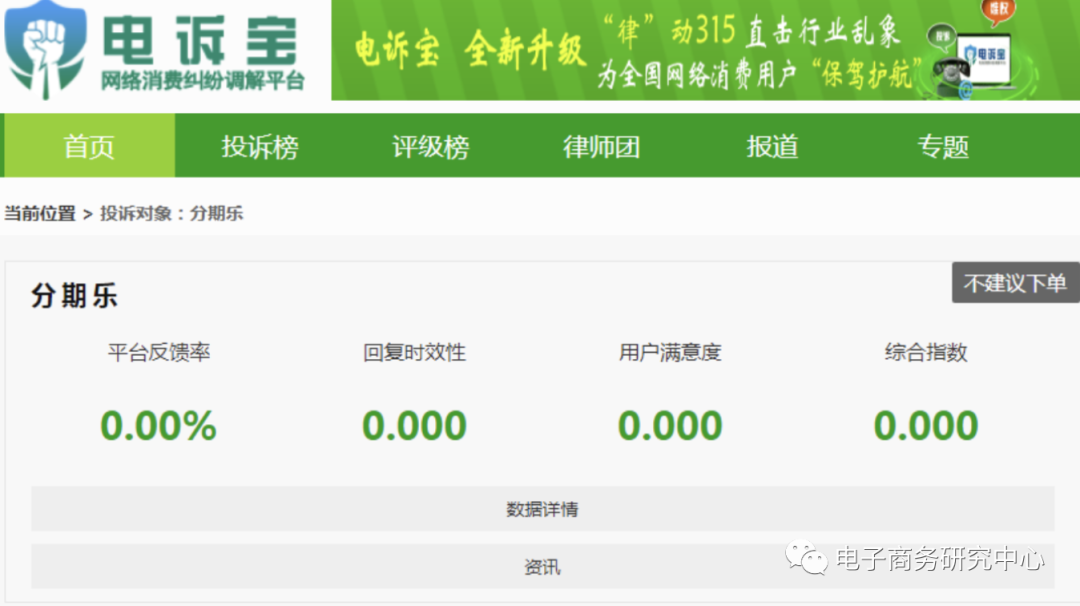Image resolution: width=1080 pixels, height=606 pixels.
Task: Expand the 数据详情 section
Action: [x=540, y=509]
